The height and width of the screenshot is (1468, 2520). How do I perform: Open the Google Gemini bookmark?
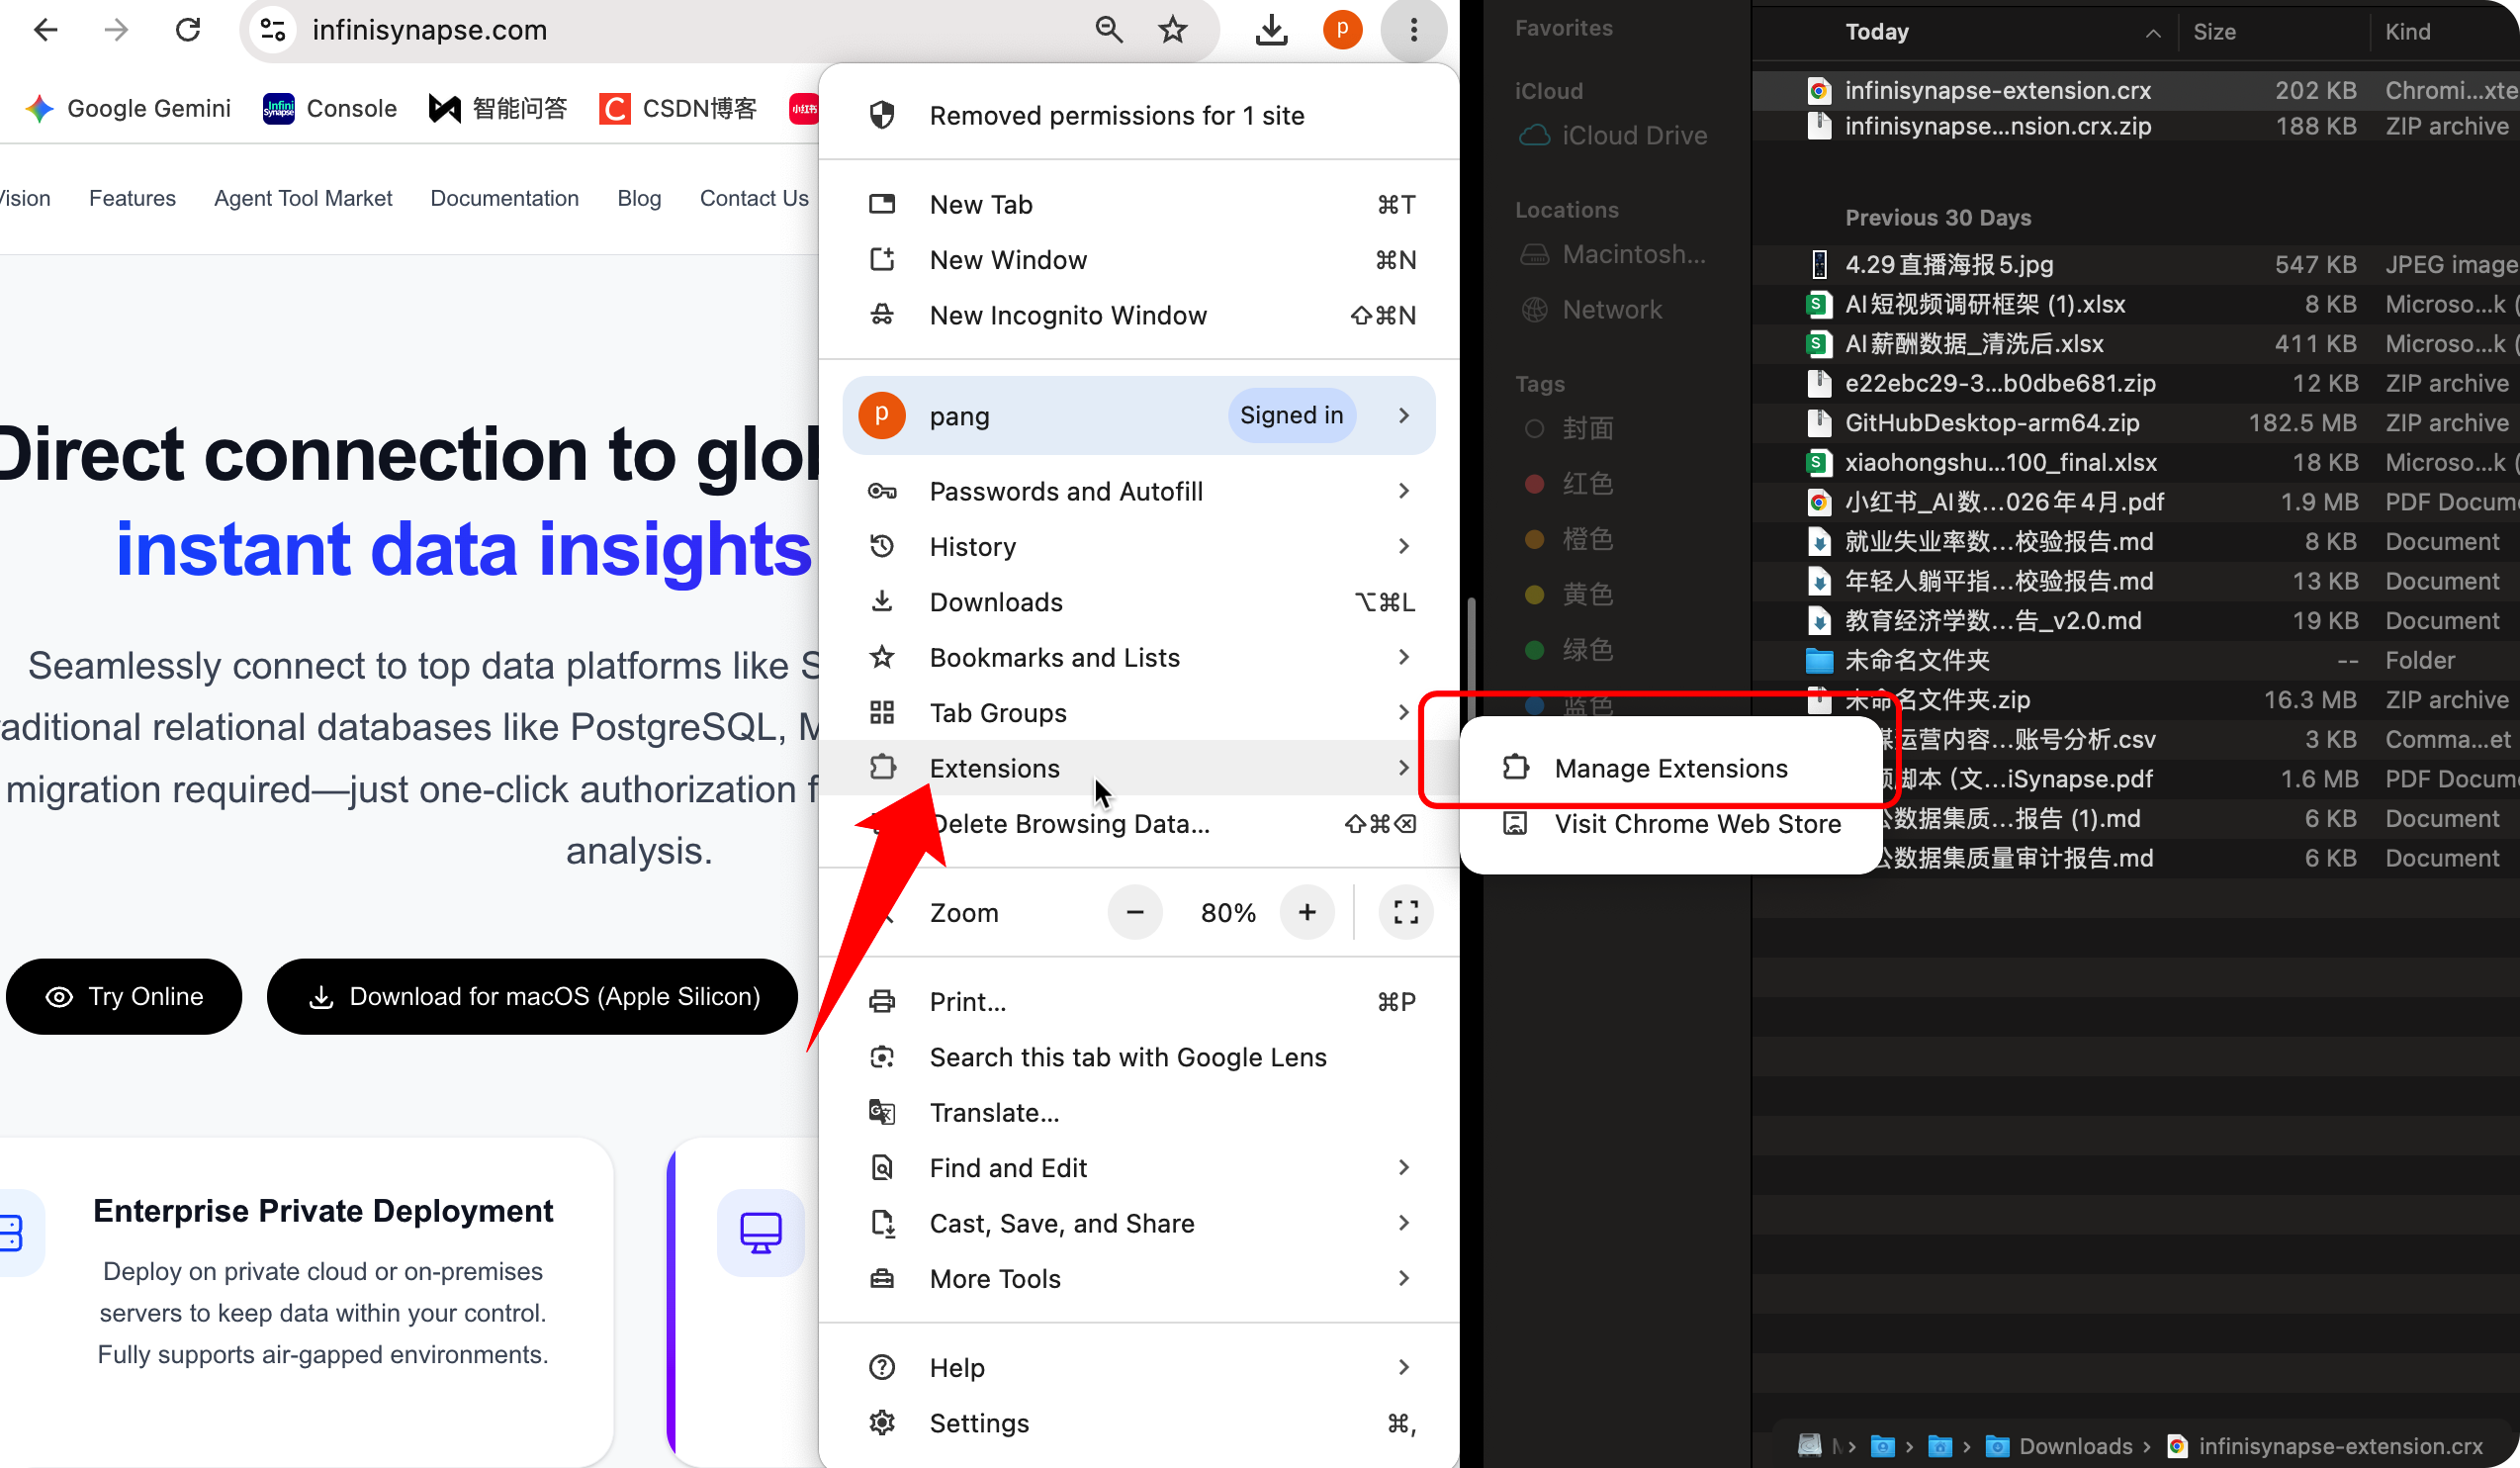(x=128, y=108)
